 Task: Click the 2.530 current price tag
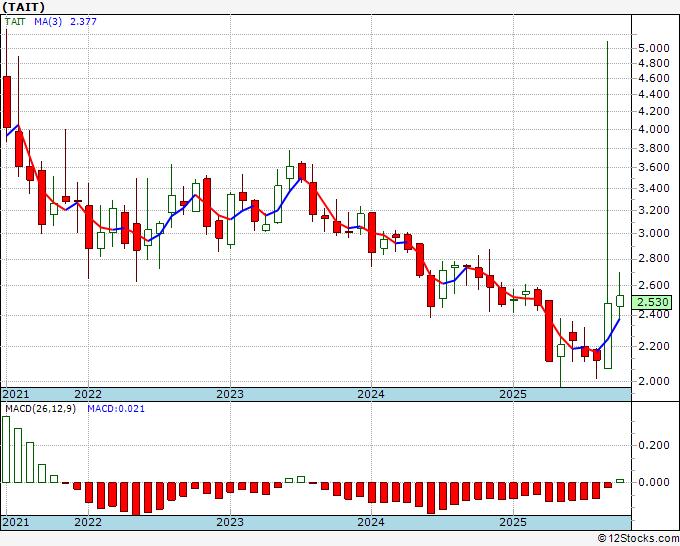coord(651,302)
